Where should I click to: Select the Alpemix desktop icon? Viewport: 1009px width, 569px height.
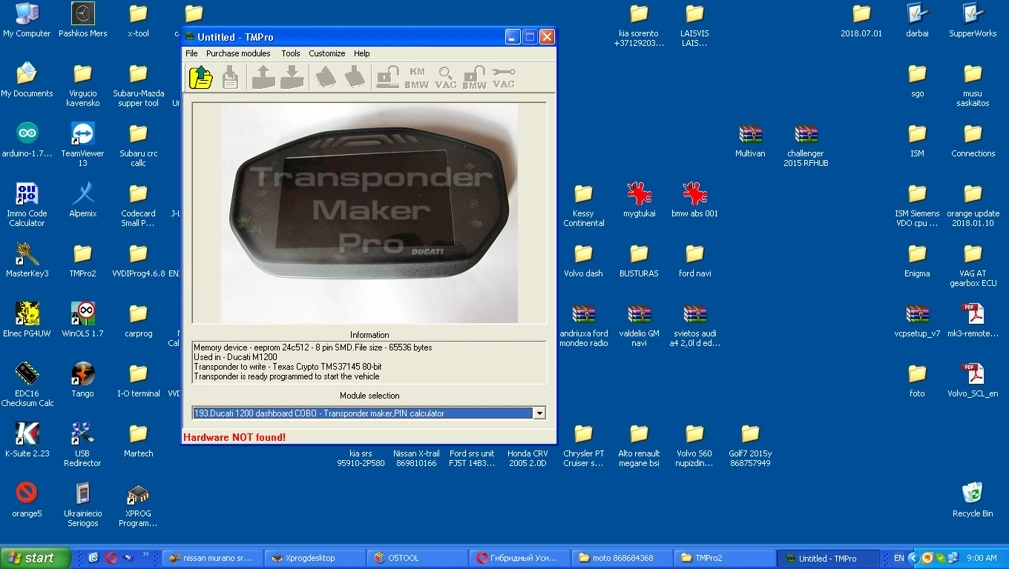click(x=83, y=200)
